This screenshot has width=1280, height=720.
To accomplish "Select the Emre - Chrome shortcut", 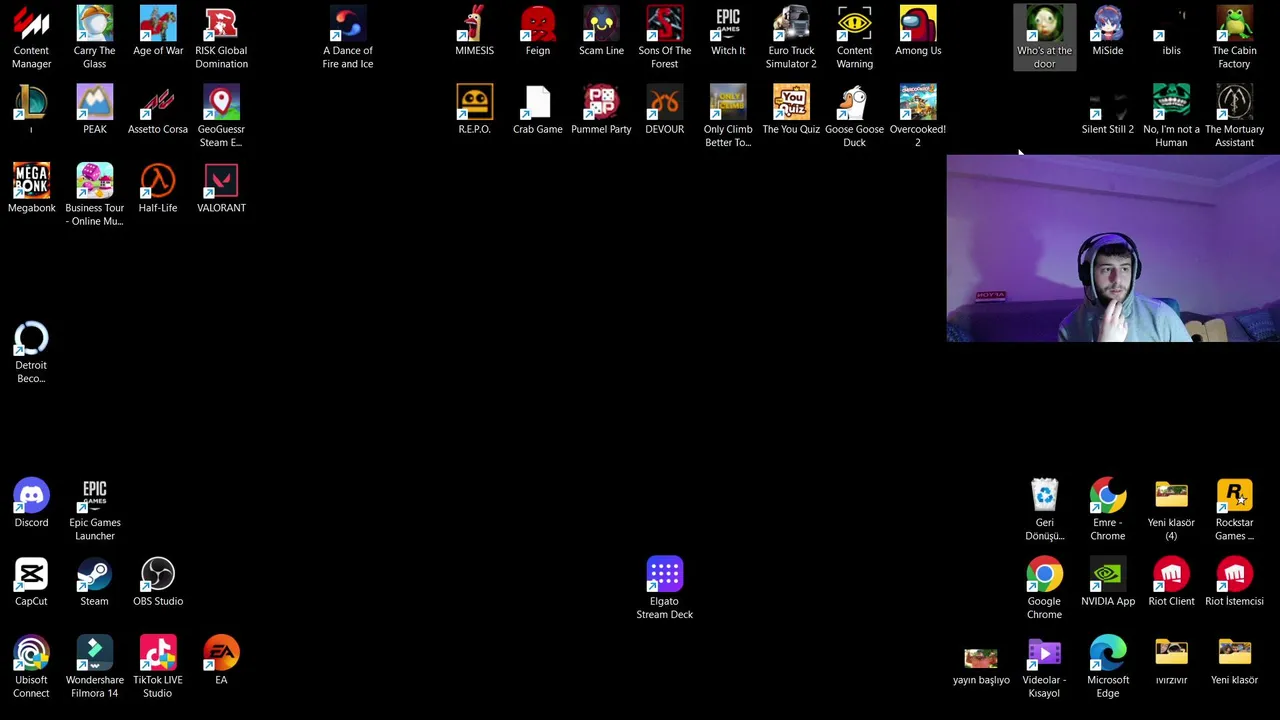I will (x=1108, y=509).
